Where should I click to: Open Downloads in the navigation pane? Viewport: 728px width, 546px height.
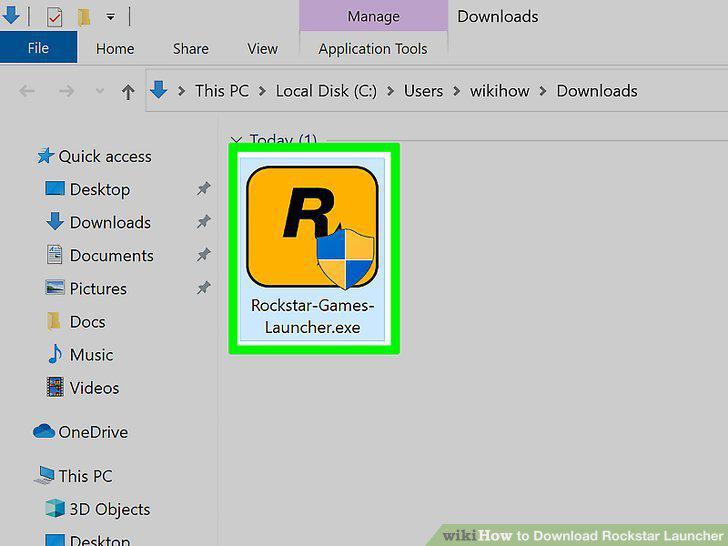point(110,222)
